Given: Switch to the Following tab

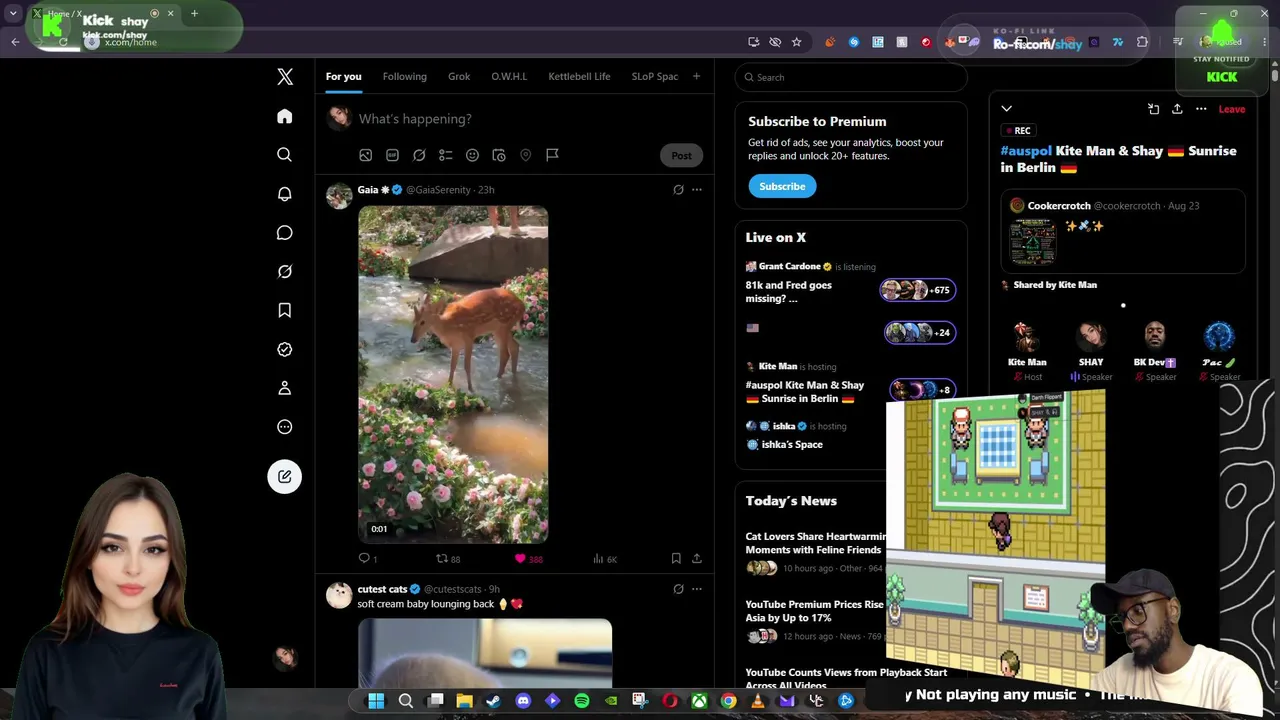Looking at the screenshot, I should tap(404, 77).
